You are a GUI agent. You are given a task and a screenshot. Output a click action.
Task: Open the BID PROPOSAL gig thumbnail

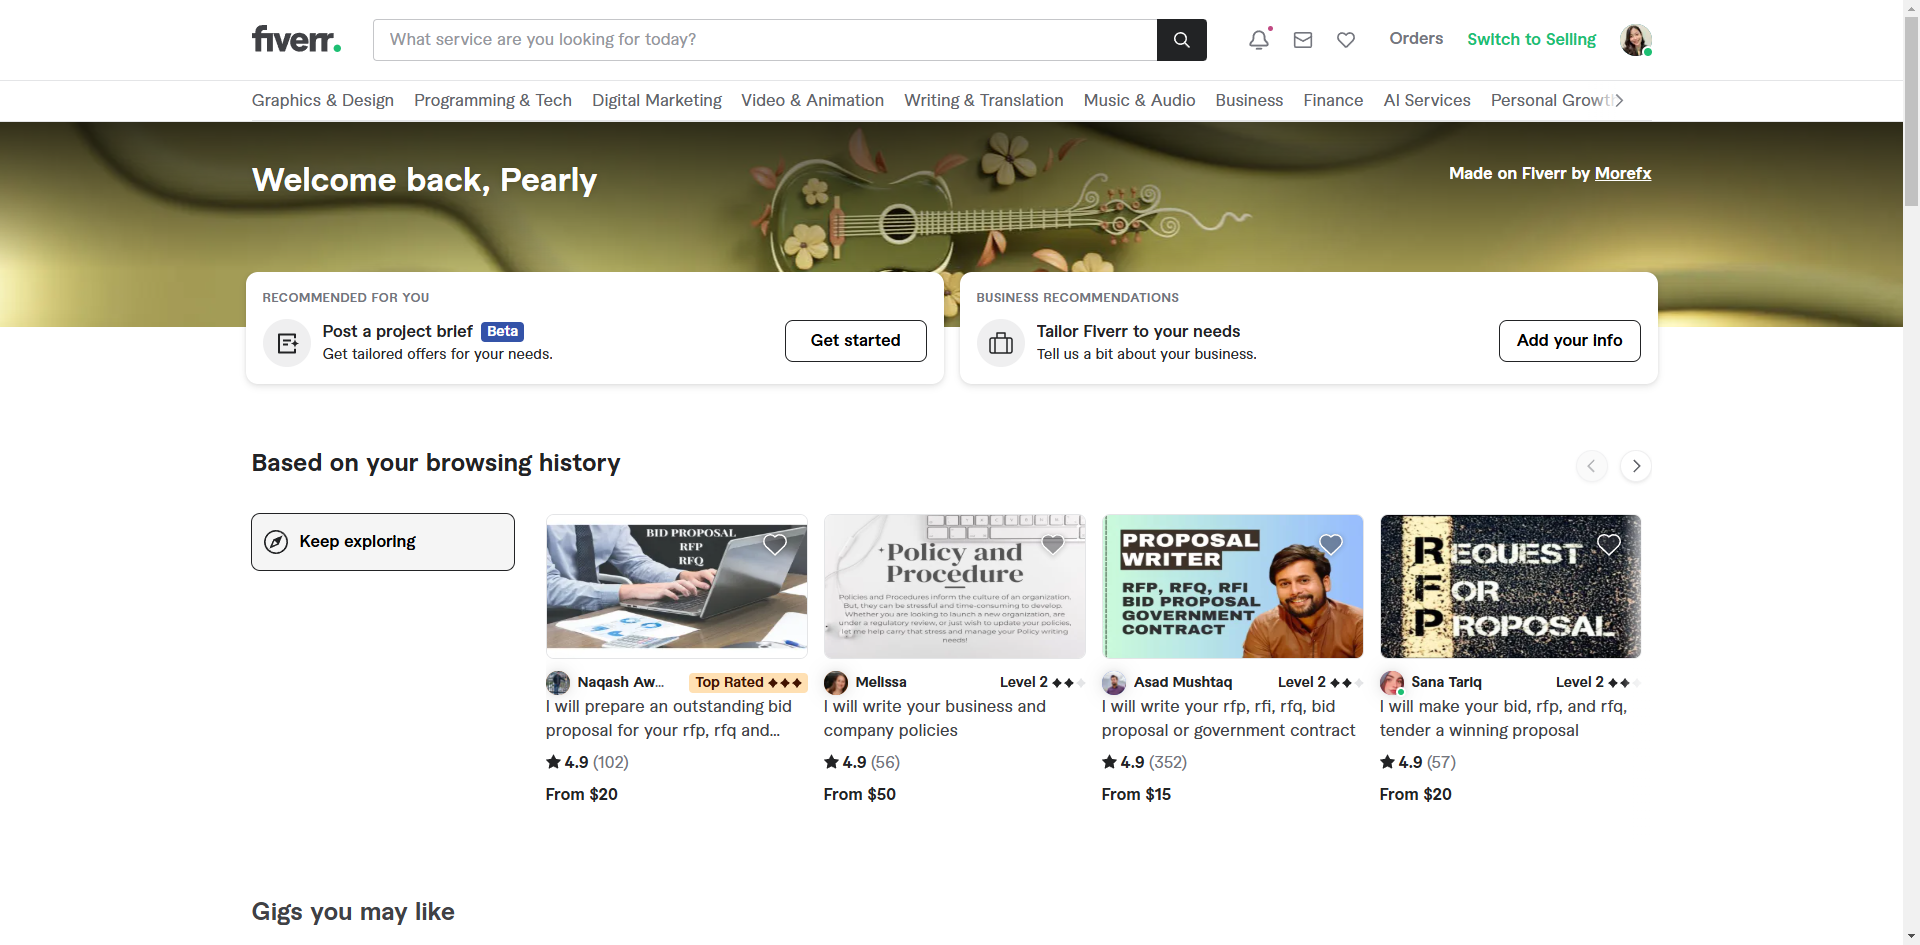(x=677, y=586)
